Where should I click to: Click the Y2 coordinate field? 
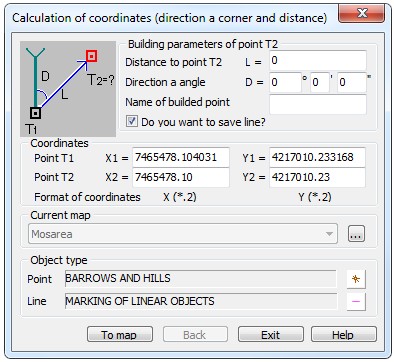click(x=317, y=177)
